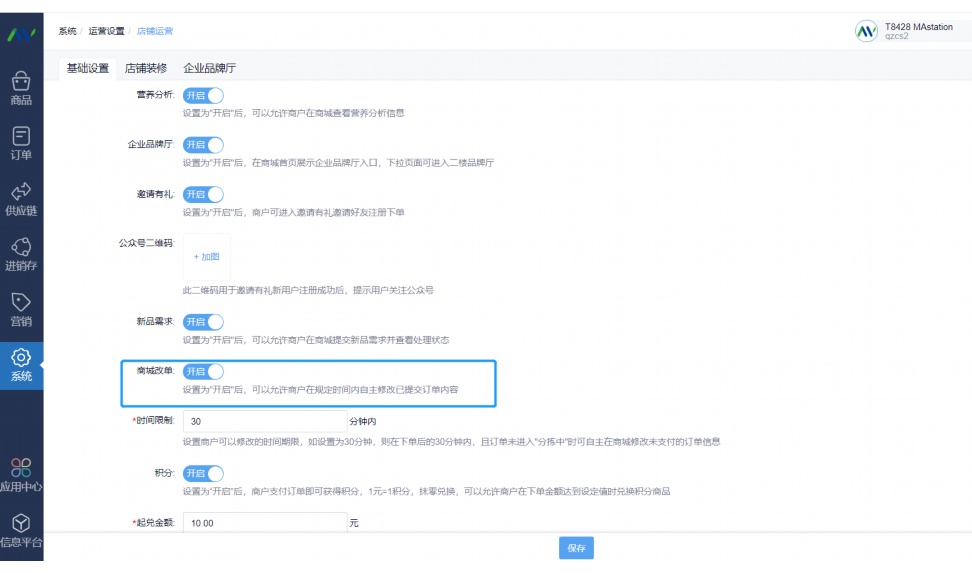Click 系统 in the breadcrumb
The height and width of the screenshot is (573, 972).
68,31
